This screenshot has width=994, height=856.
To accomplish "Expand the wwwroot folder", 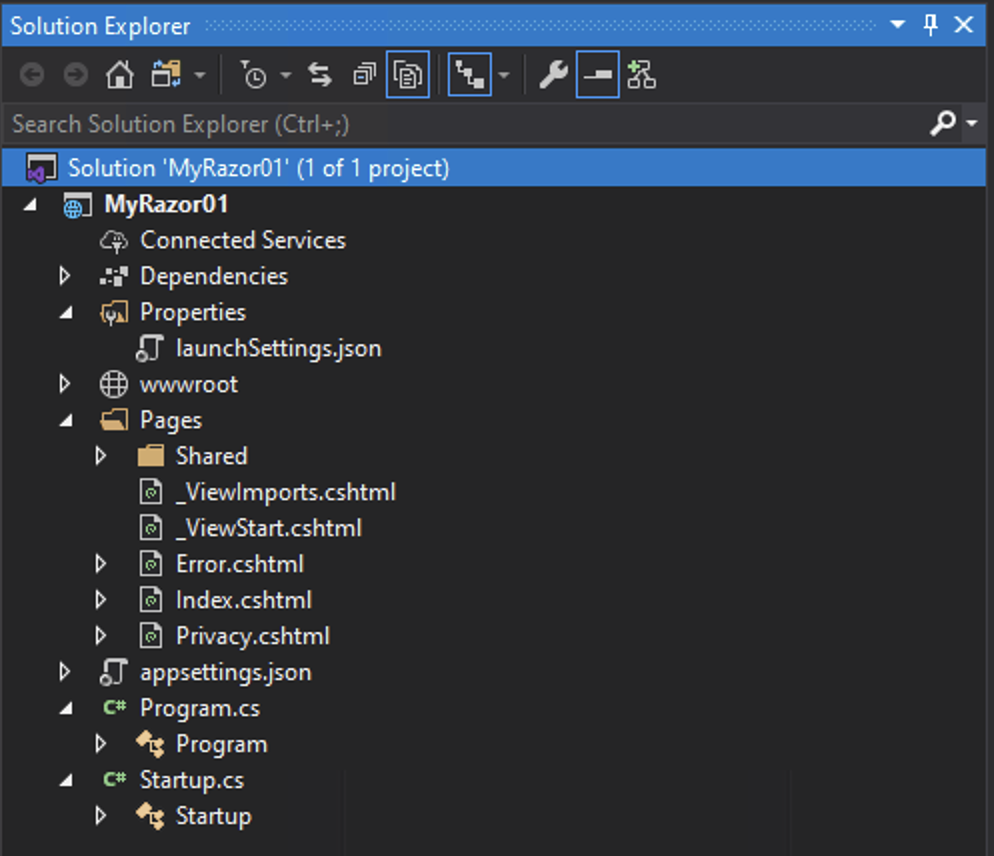I will coord(64,383).
